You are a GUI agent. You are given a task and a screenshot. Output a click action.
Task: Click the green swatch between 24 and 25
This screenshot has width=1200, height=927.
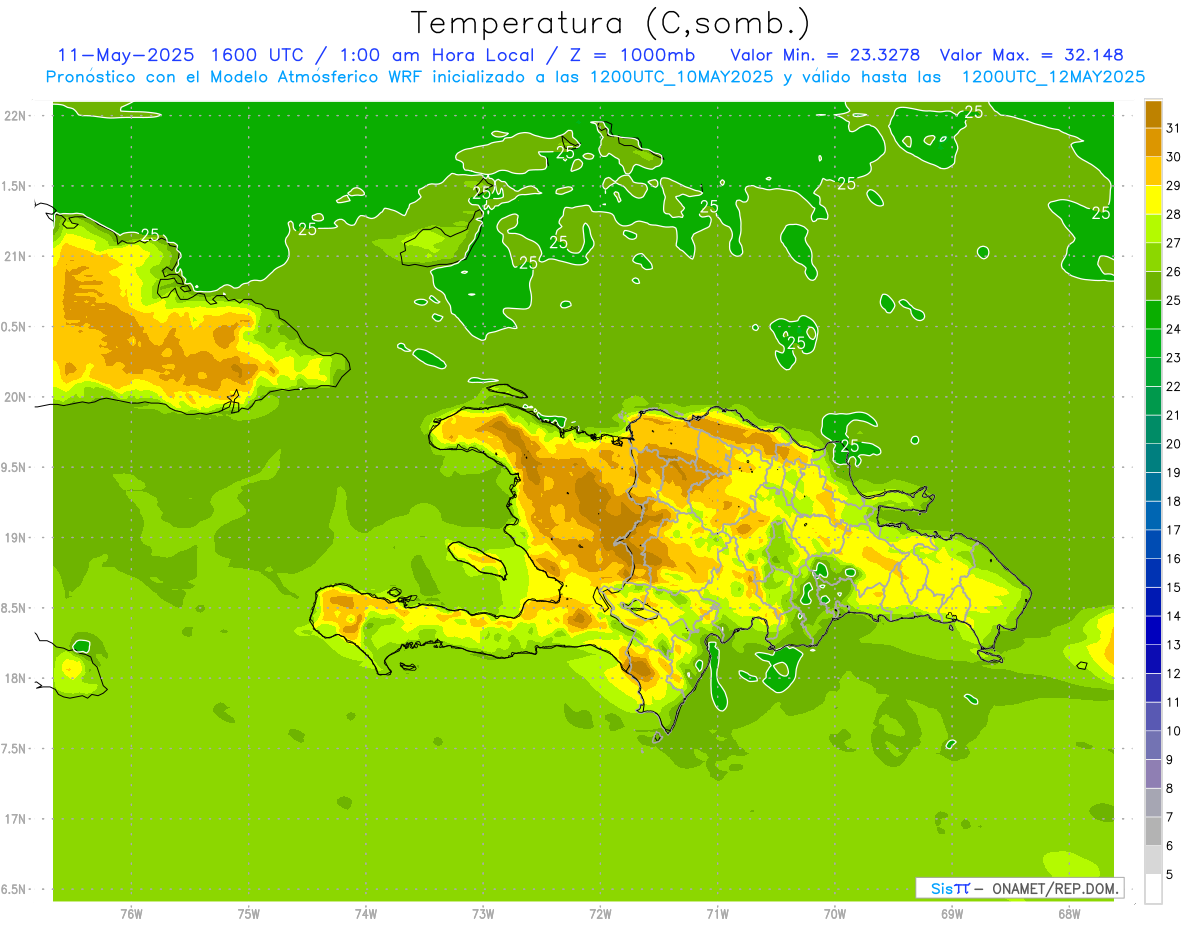tap(1153, 314)
